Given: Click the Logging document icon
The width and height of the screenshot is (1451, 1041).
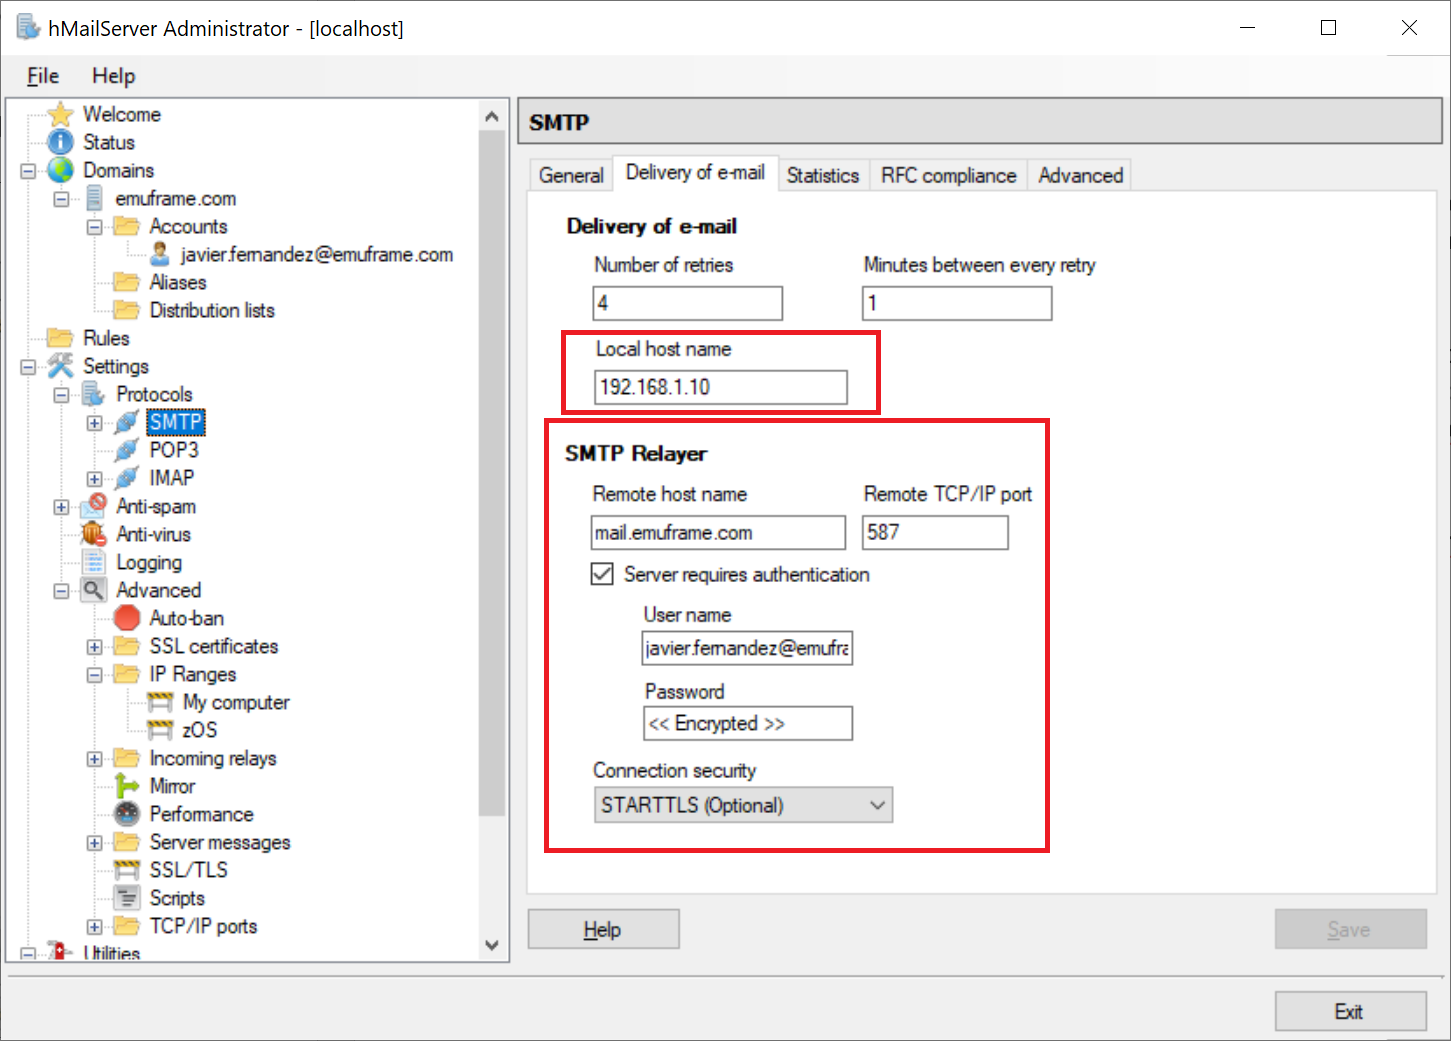Looking at the screenshot, I should [94, 562].
